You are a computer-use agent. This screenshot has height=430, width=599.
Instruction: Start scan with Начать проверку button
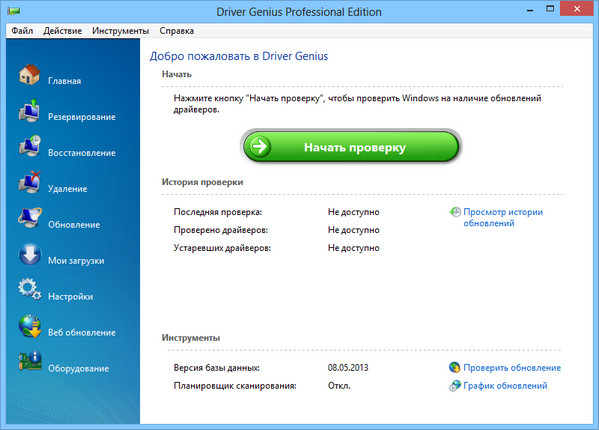pos(351,147)
